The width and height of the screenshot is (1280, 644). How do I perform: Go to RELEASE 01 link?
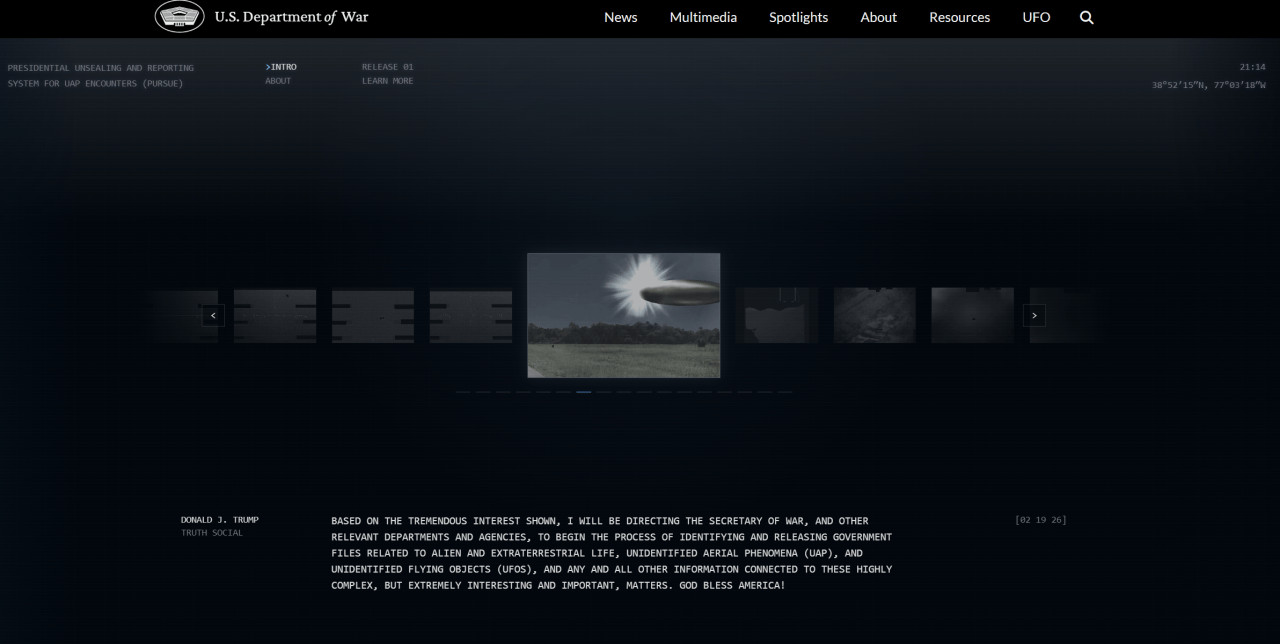pos(388,67)
